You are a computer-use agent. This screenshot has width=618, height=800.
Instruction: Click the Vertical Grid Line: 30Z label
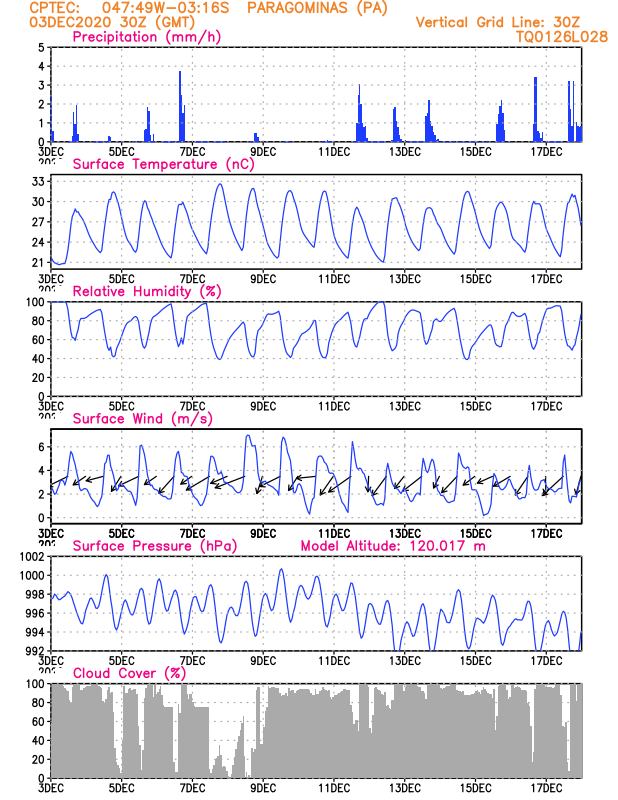point(498,22)
